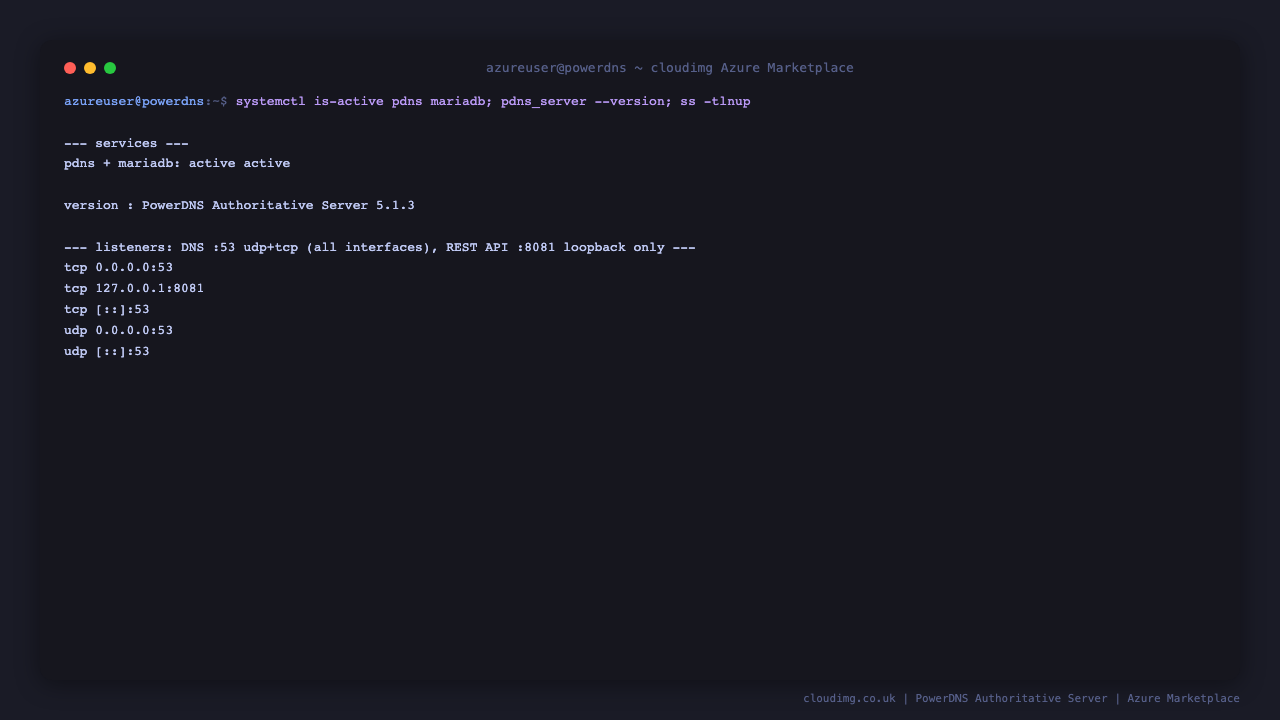Click the 'systemctl is-active pdns mariadb' command text
This screenshot has width=1280, height=720.
pos(360,101)
